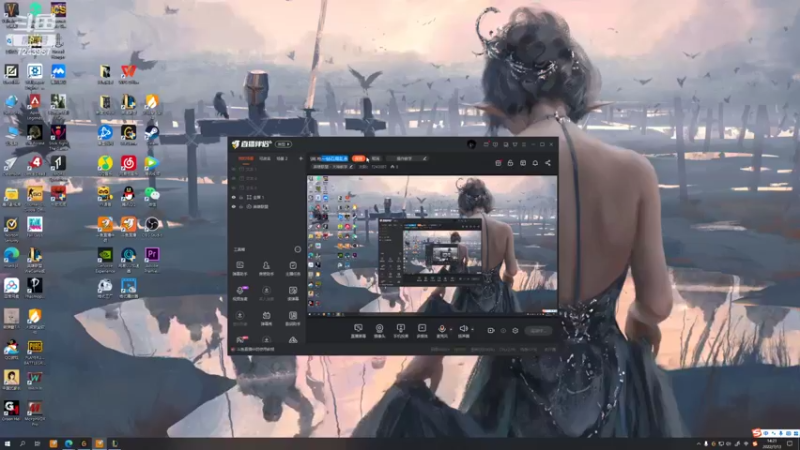Open OBS Studio desktop shortcut
The height and width of the screenshot is (450, 800).
click(152, 227)
